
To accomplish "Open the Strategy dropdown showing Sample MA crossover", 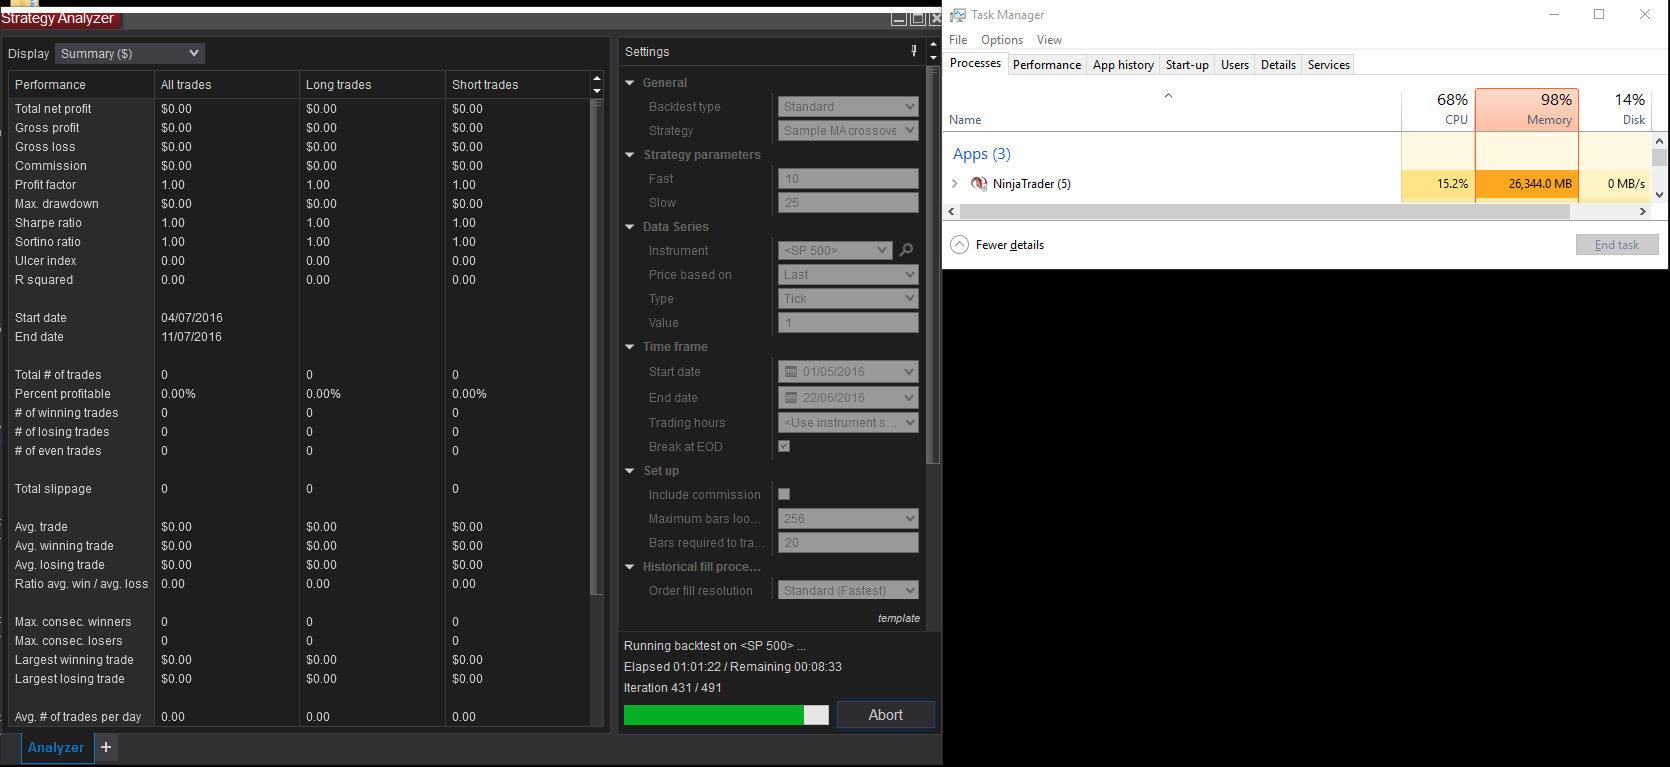I will 848,131.
